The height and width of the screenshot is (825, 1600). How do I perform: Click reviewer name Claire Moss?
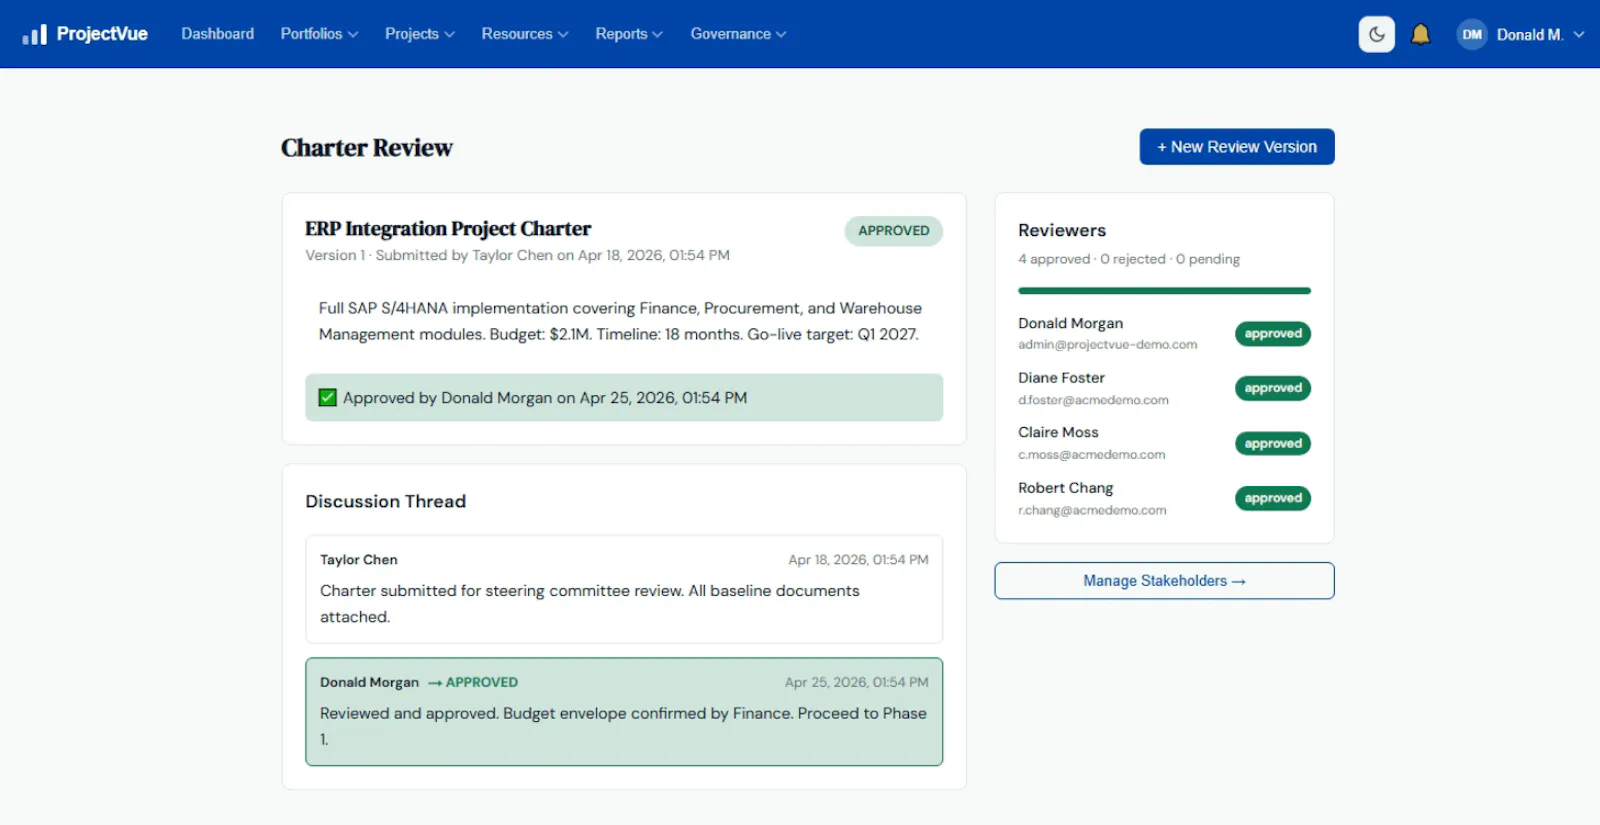pos(1058,432)
